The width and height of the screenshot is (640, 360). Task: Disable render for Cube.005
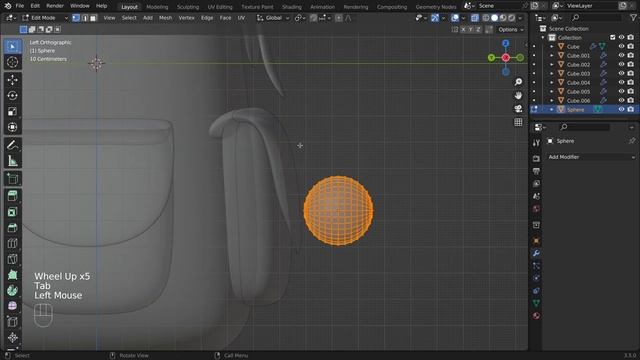point(631,91)
